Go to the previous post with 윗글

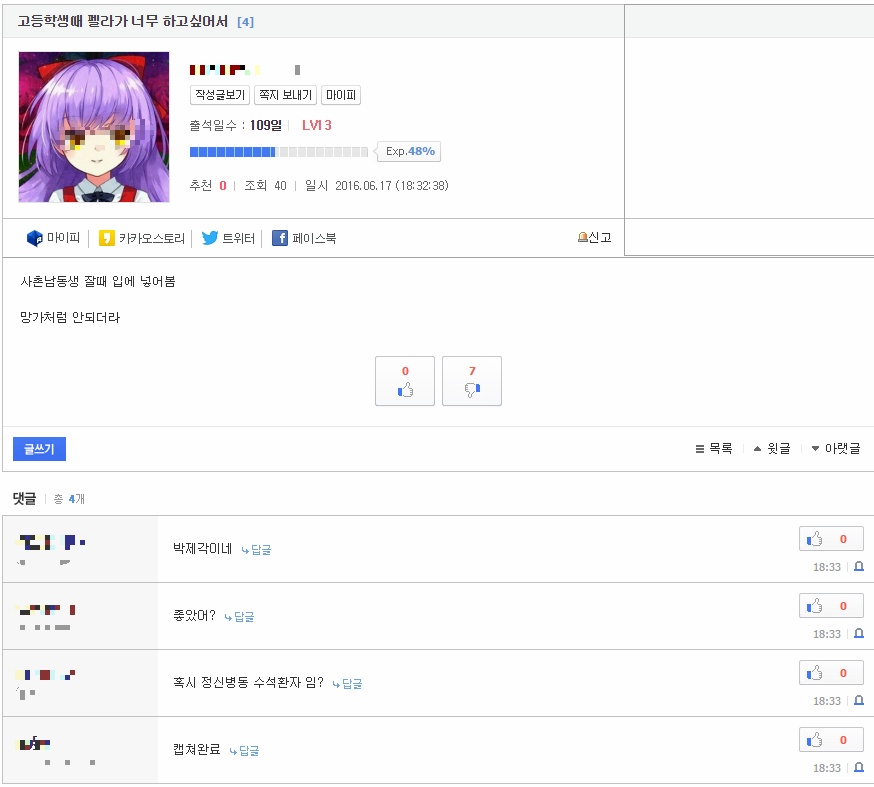(772, 449)
